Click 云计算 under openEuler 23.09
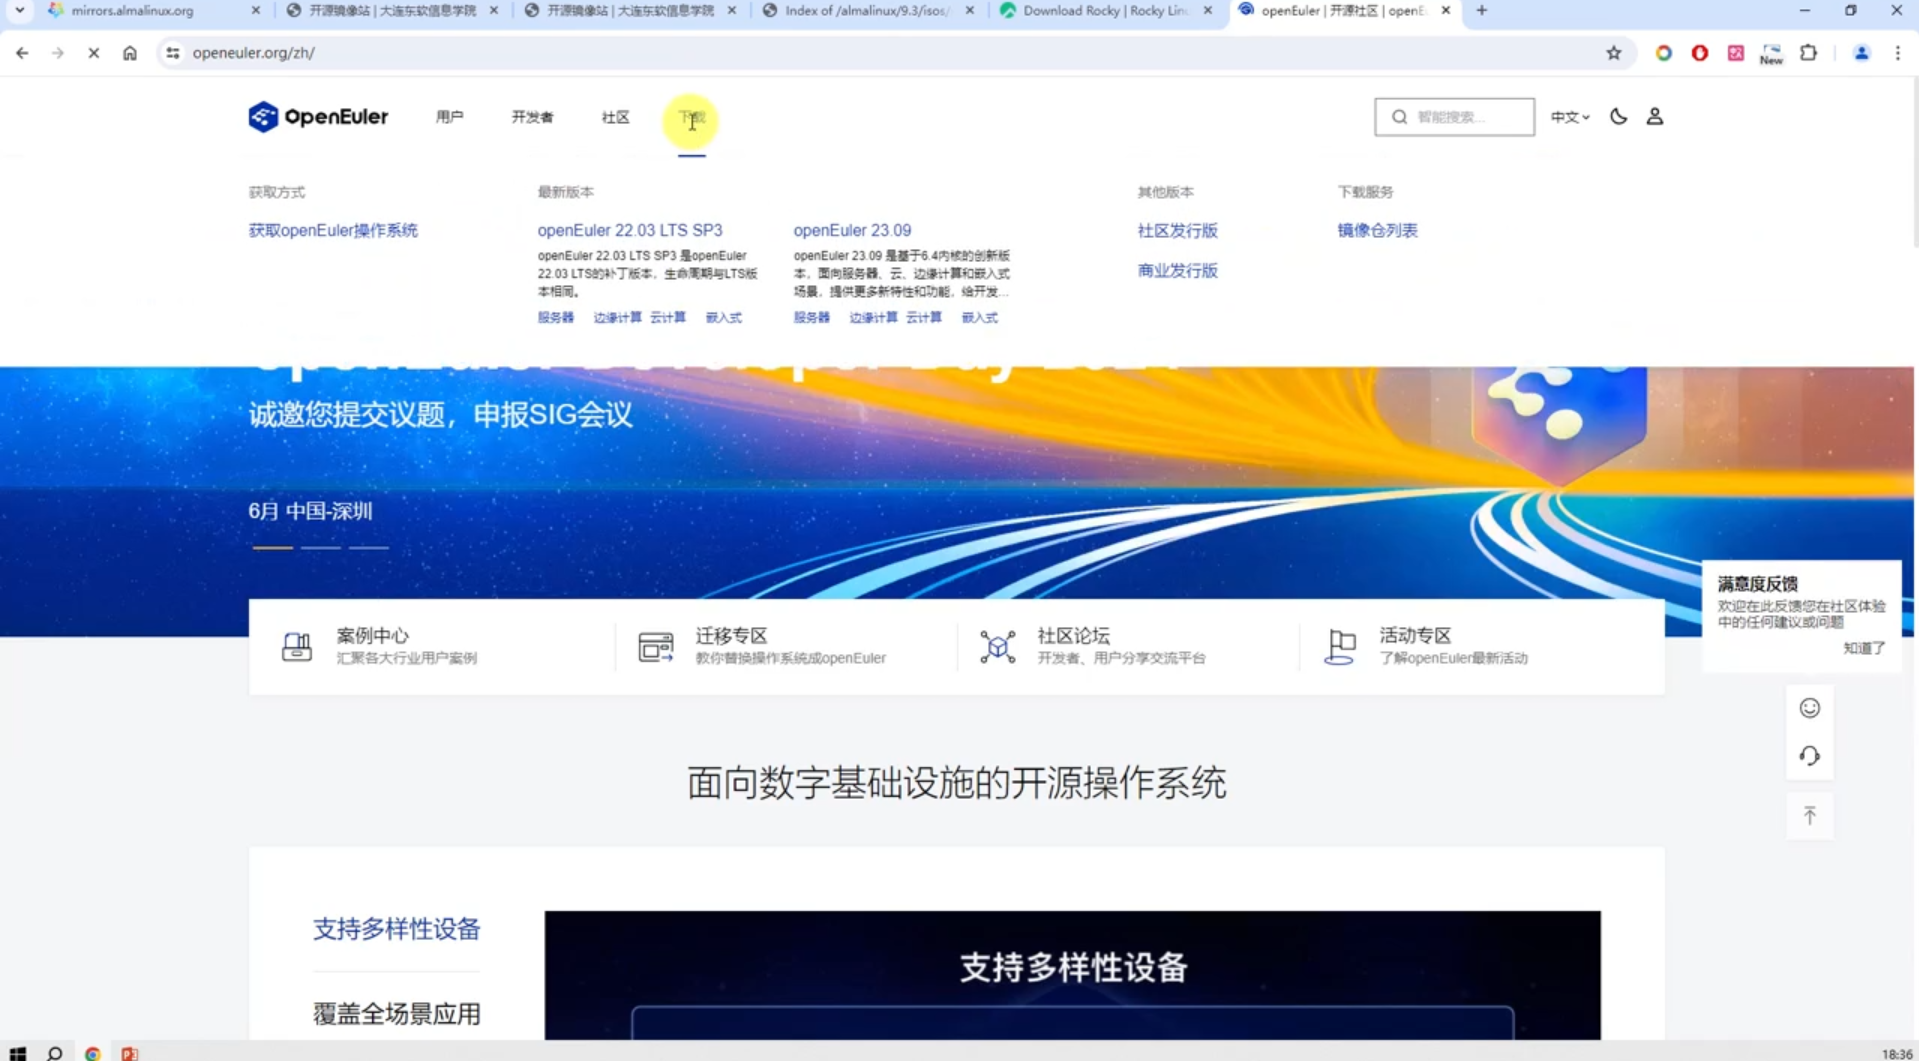Image resolution: width=1919 pixels, height=1061 pixels. 924,317
